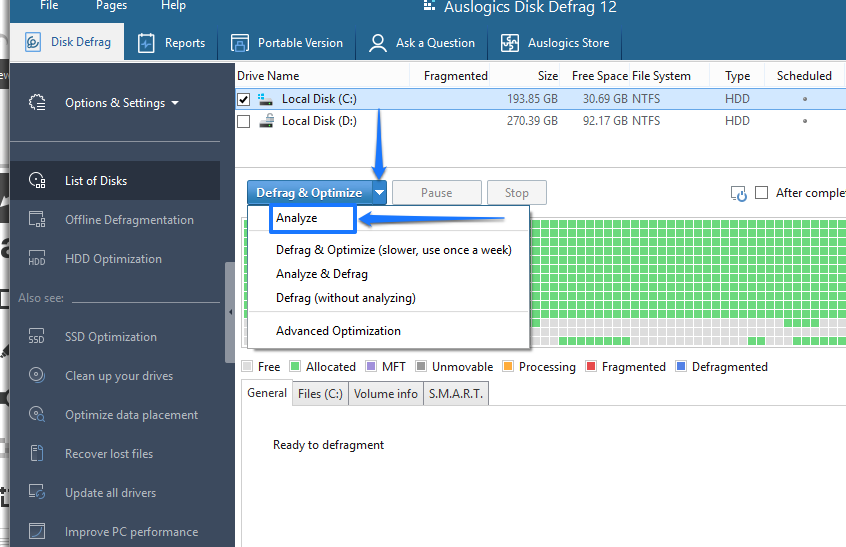
Task: Check the Local Disk (D:) checkbox
Action: click(244, 121)
